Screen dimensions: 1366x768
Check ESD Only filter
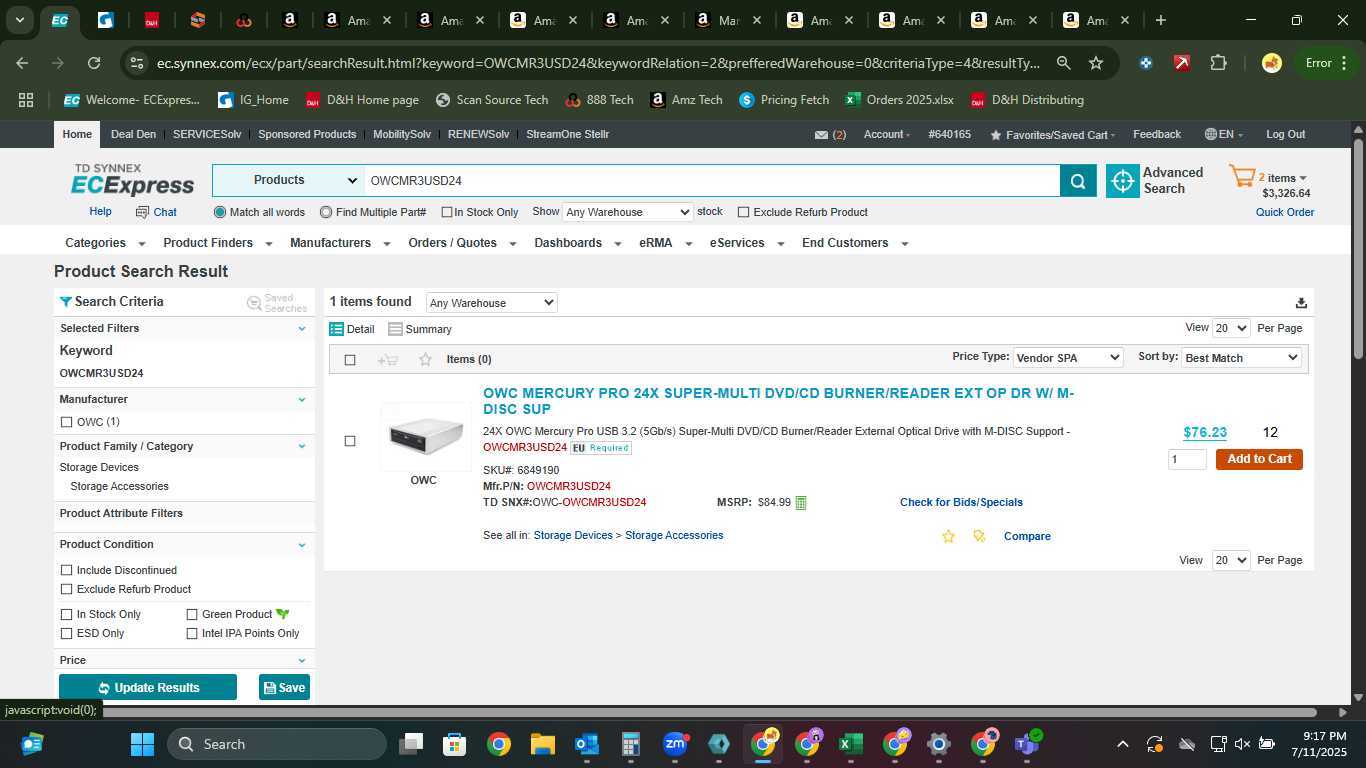[x=67, y=633]
